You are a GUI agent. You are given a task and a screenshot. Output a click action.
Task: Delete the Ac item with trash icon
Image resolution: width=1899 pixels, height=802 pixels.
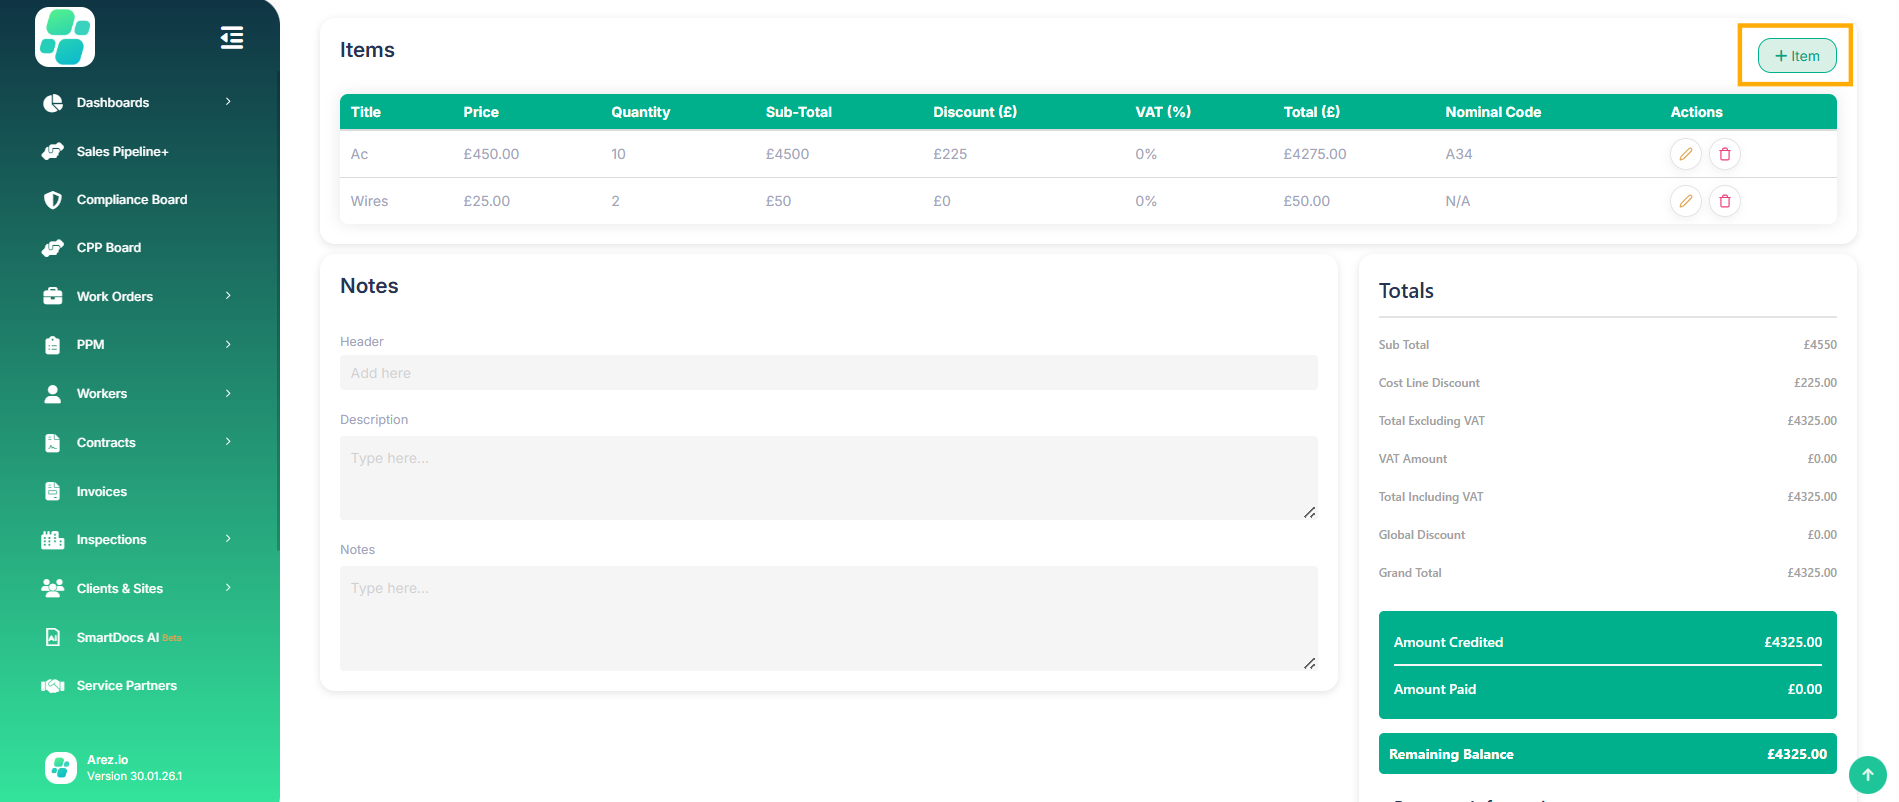click(1724, 154)
